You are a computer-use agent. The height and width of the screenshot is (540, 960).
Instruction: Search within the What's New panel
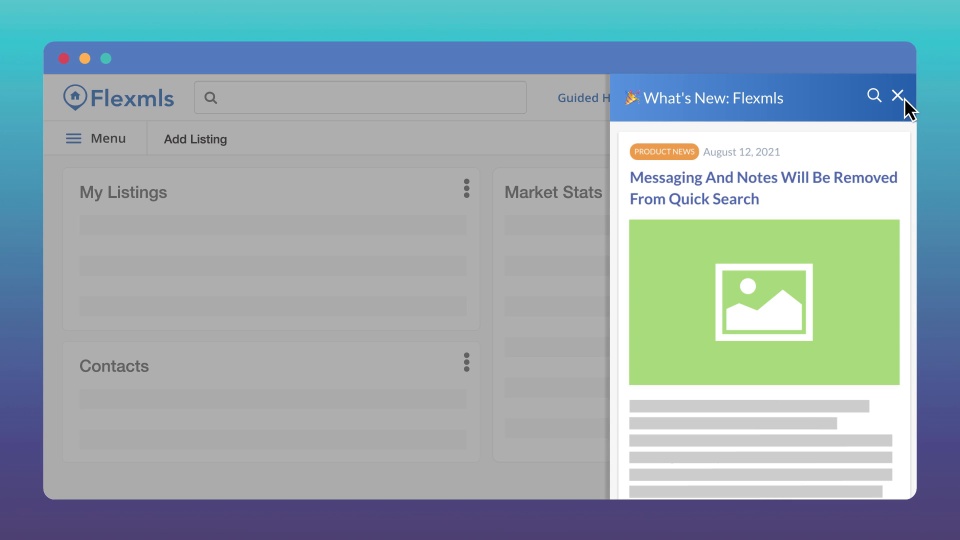(x=874, y=96)
